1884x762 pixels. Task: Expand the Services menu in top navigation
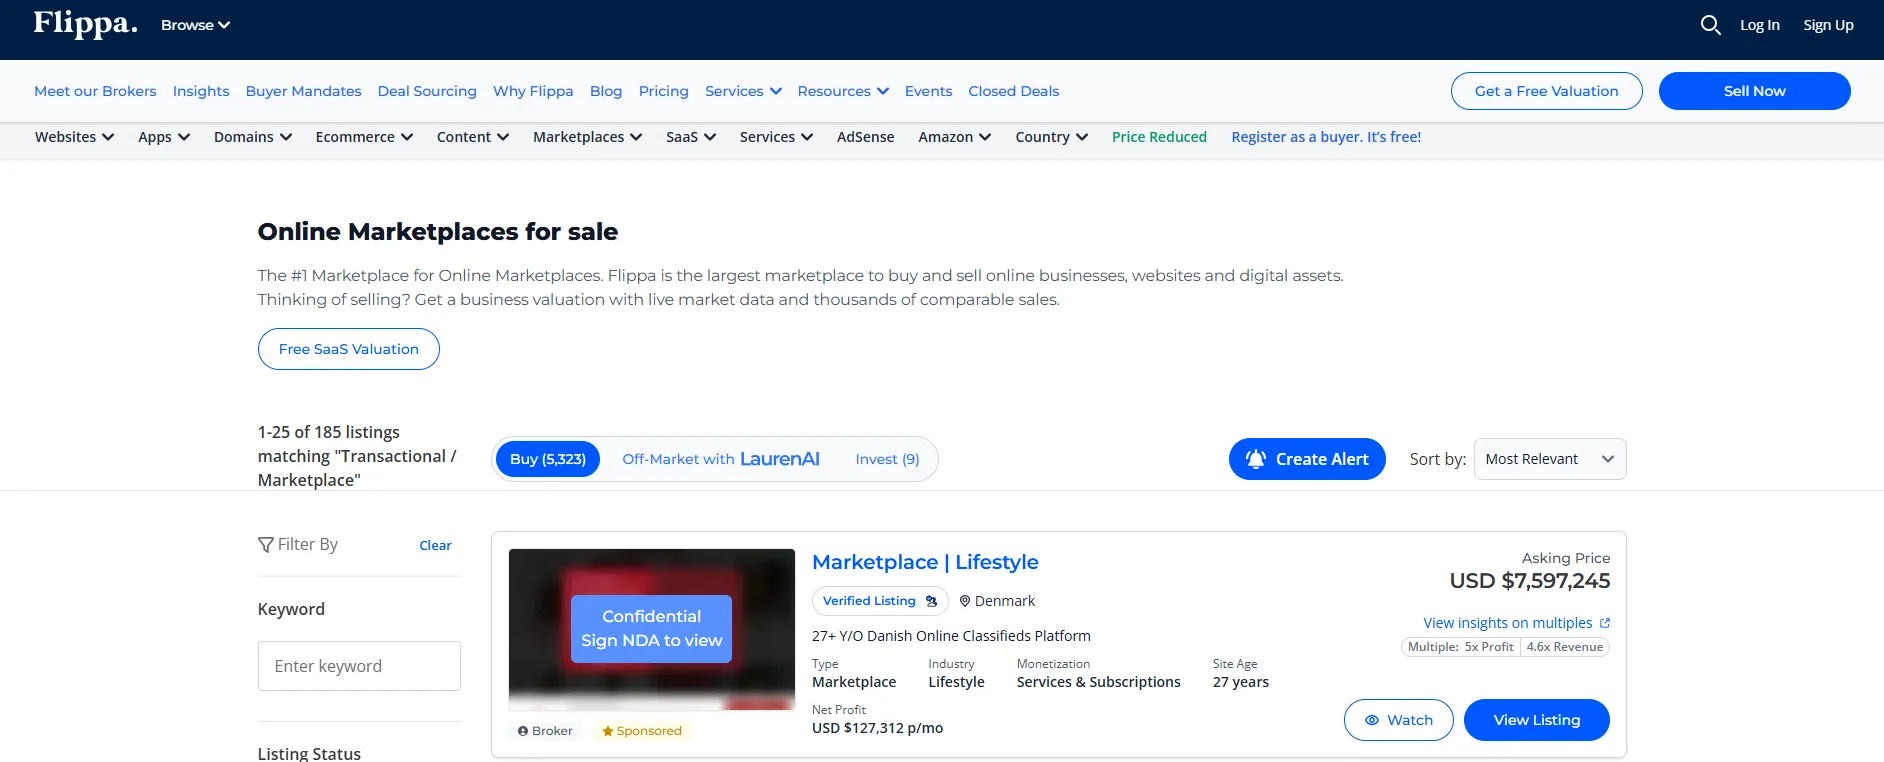tap(743, 91)
